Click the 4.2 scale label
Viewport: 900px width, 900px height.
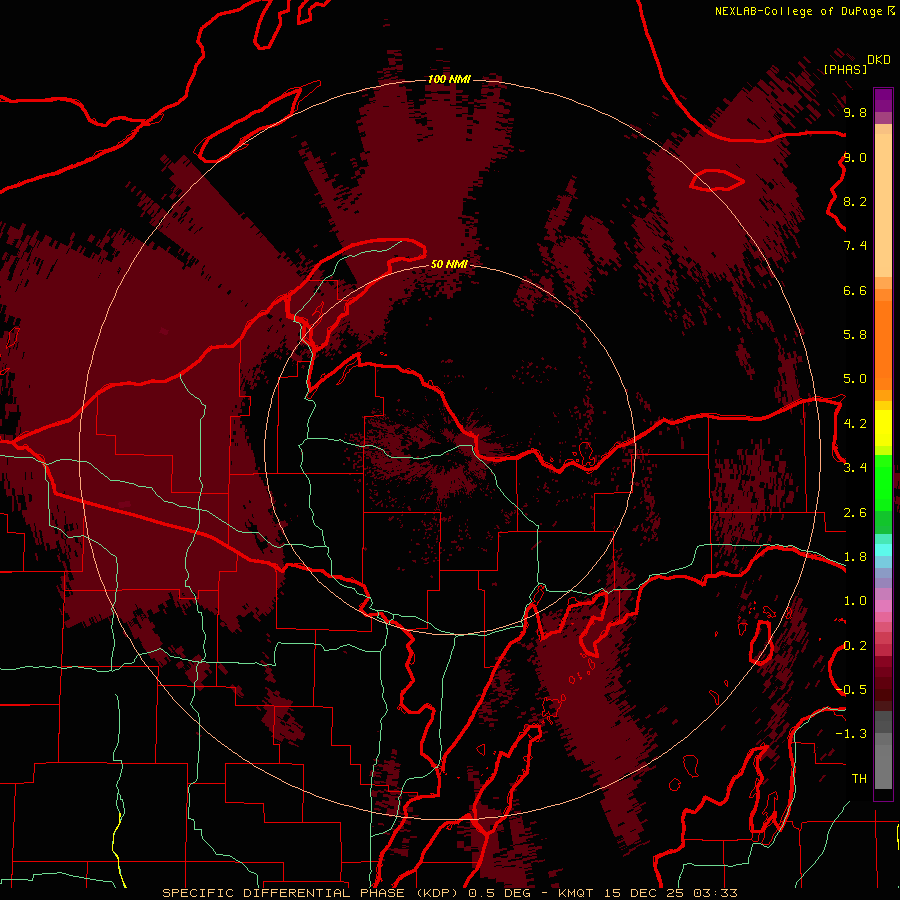point(855,424)
